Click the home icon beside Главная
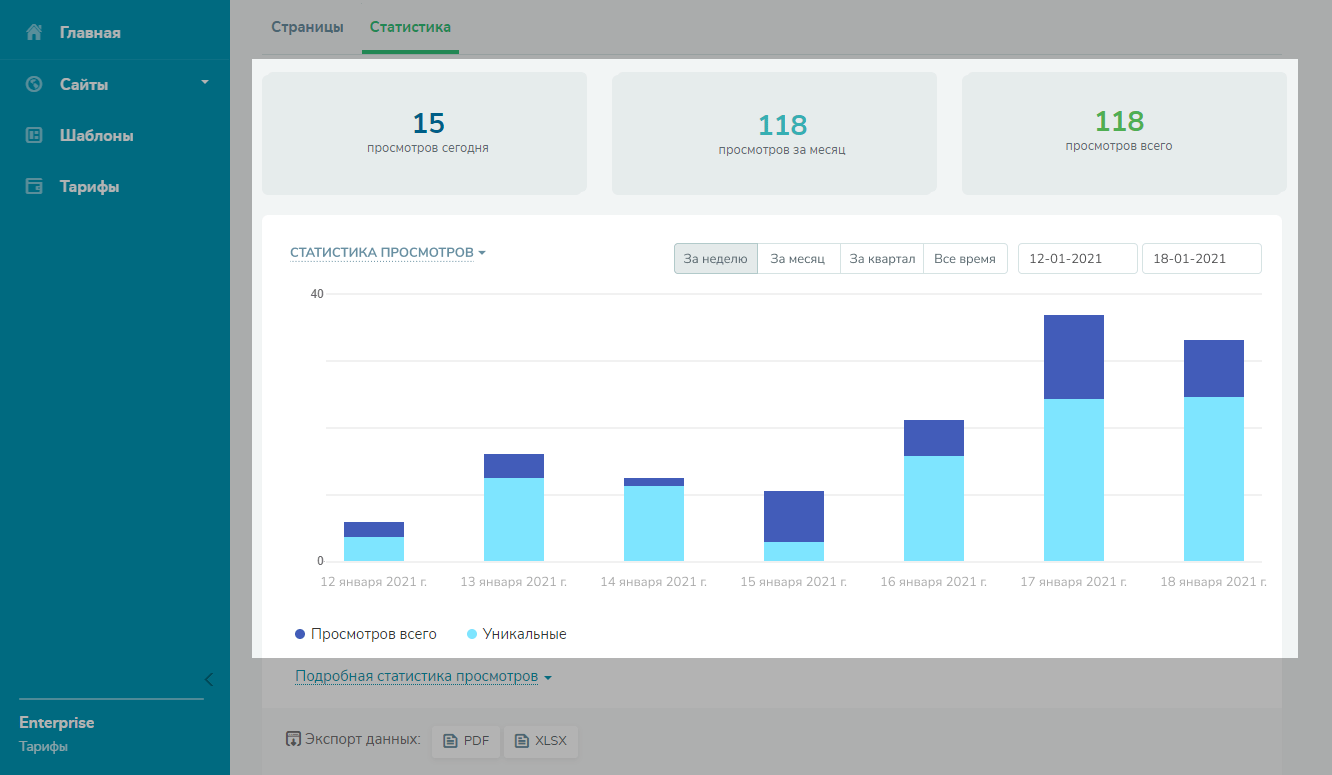The width and height of the screenshot is (1332, 775). point(34,33)
